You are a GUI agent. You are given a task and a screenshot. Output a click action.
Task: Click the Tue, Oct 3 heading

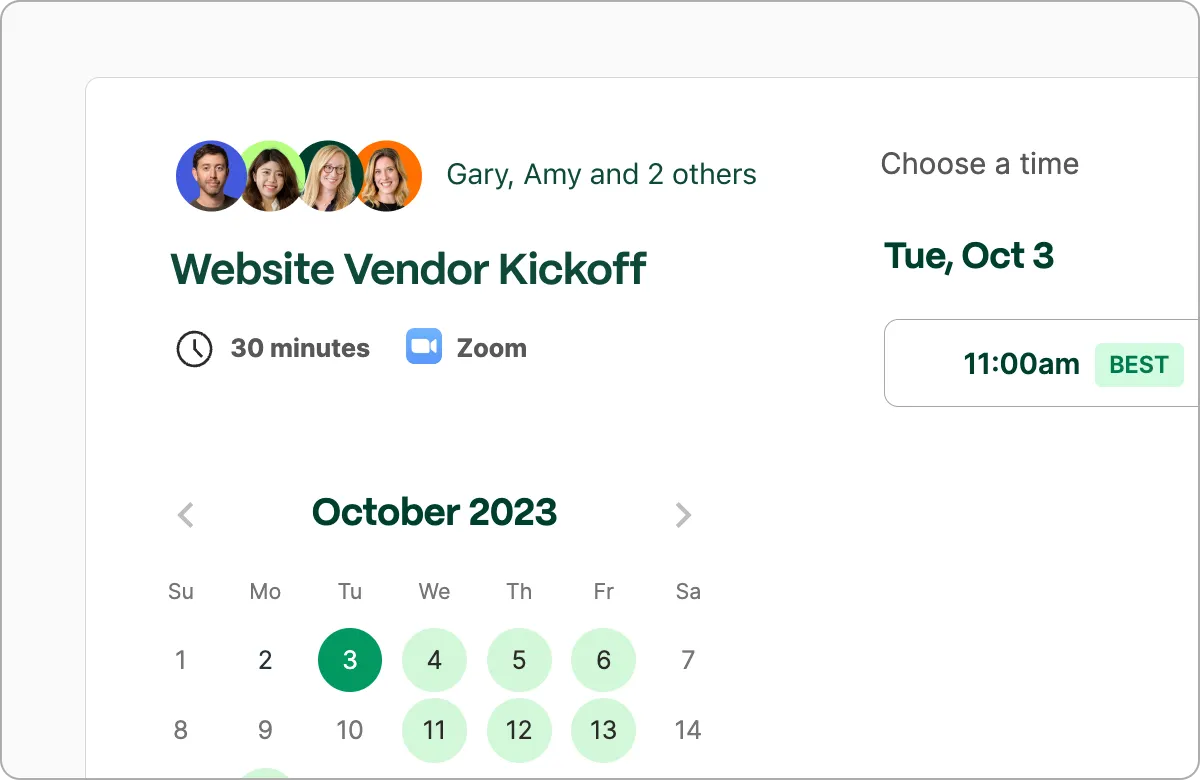(x=969, y=256)
